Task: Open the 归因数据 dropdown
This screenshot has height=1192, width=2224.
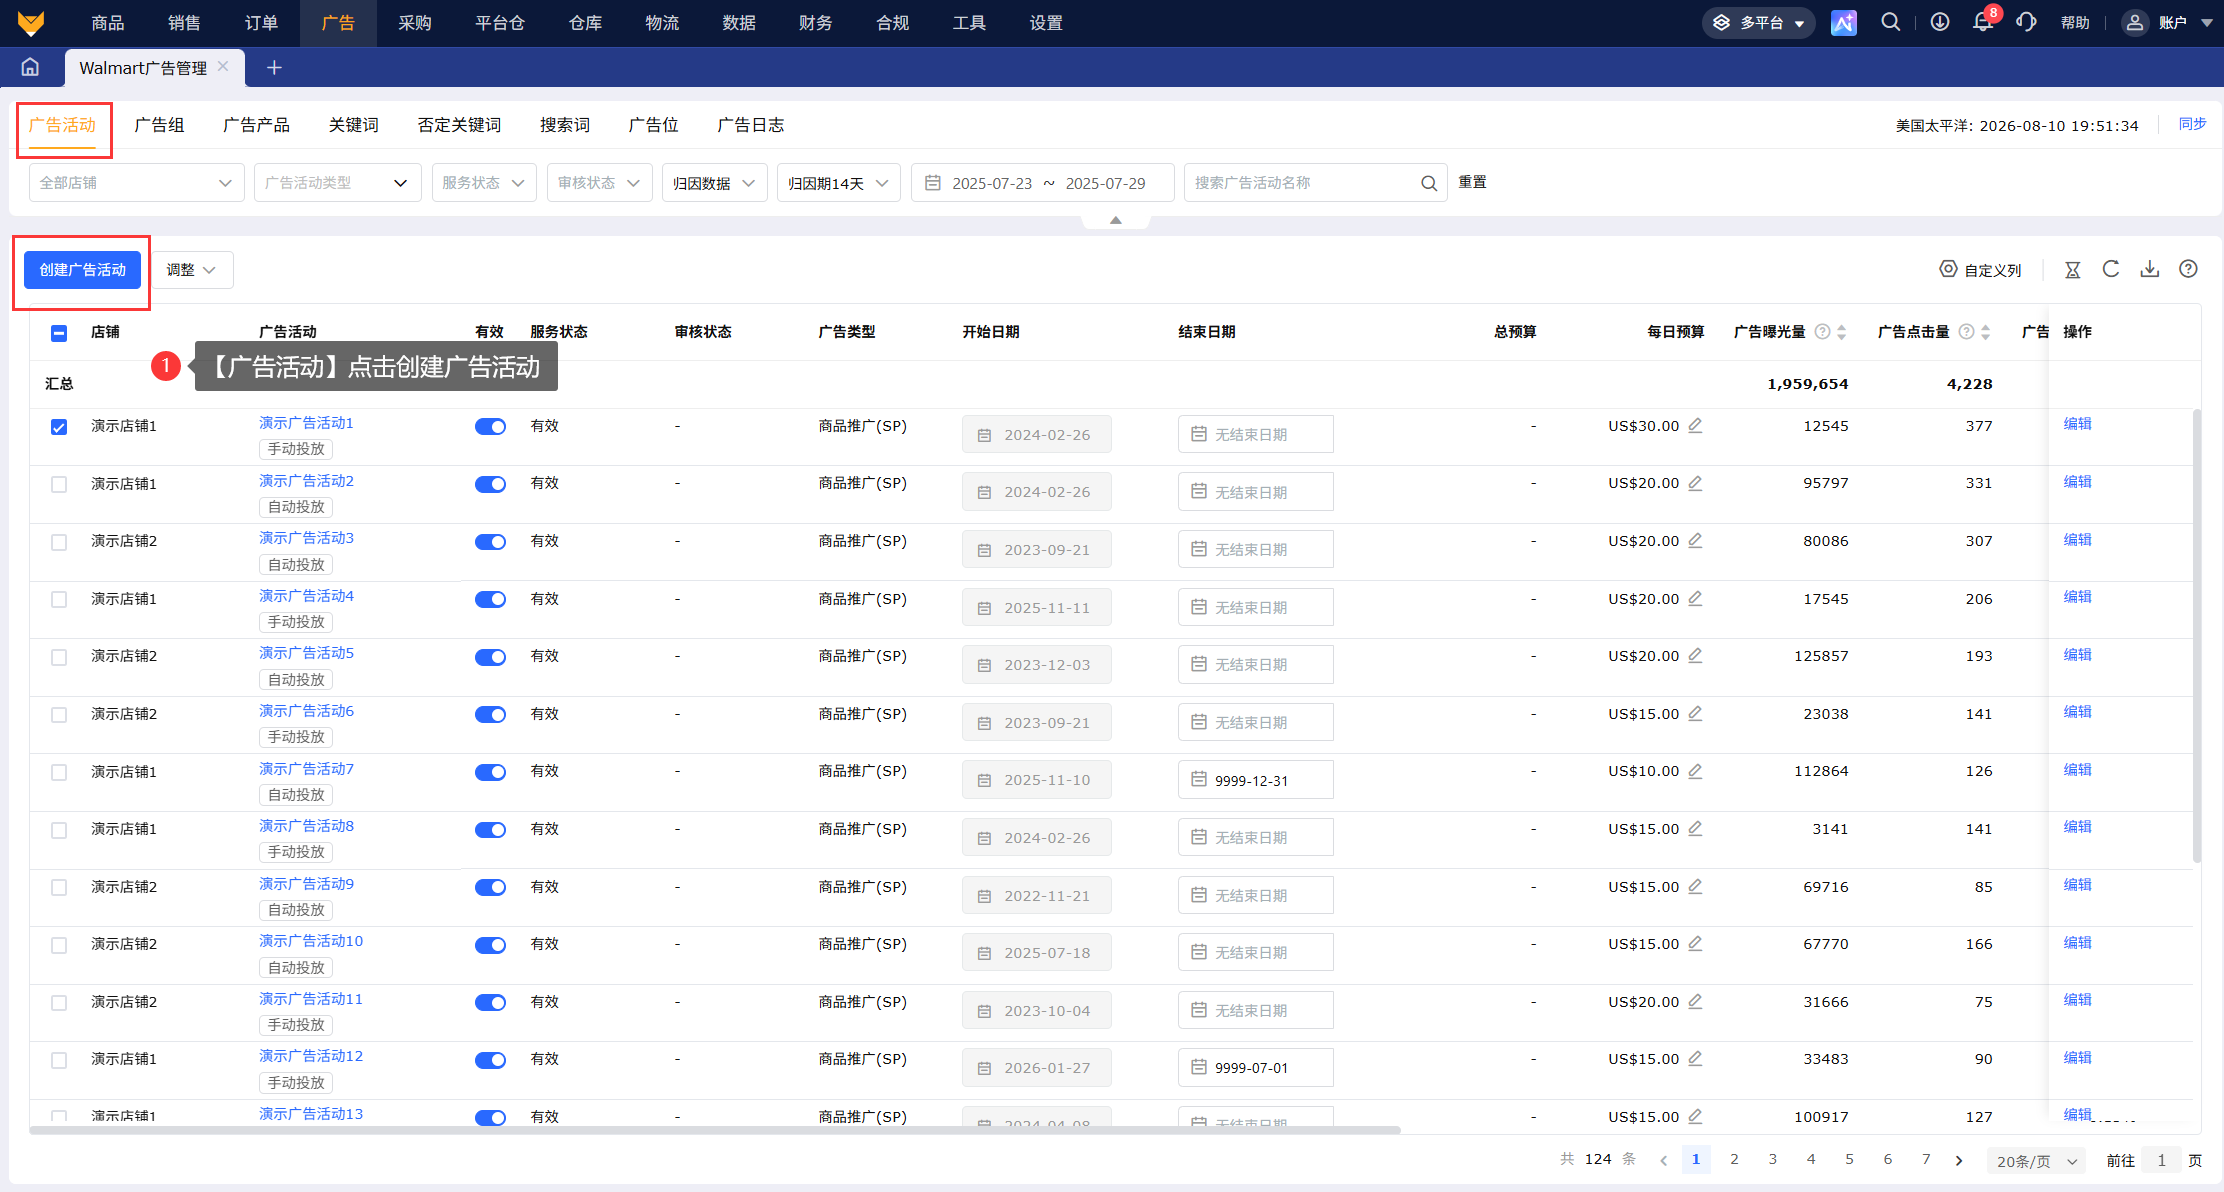Action: click(714, 183)
